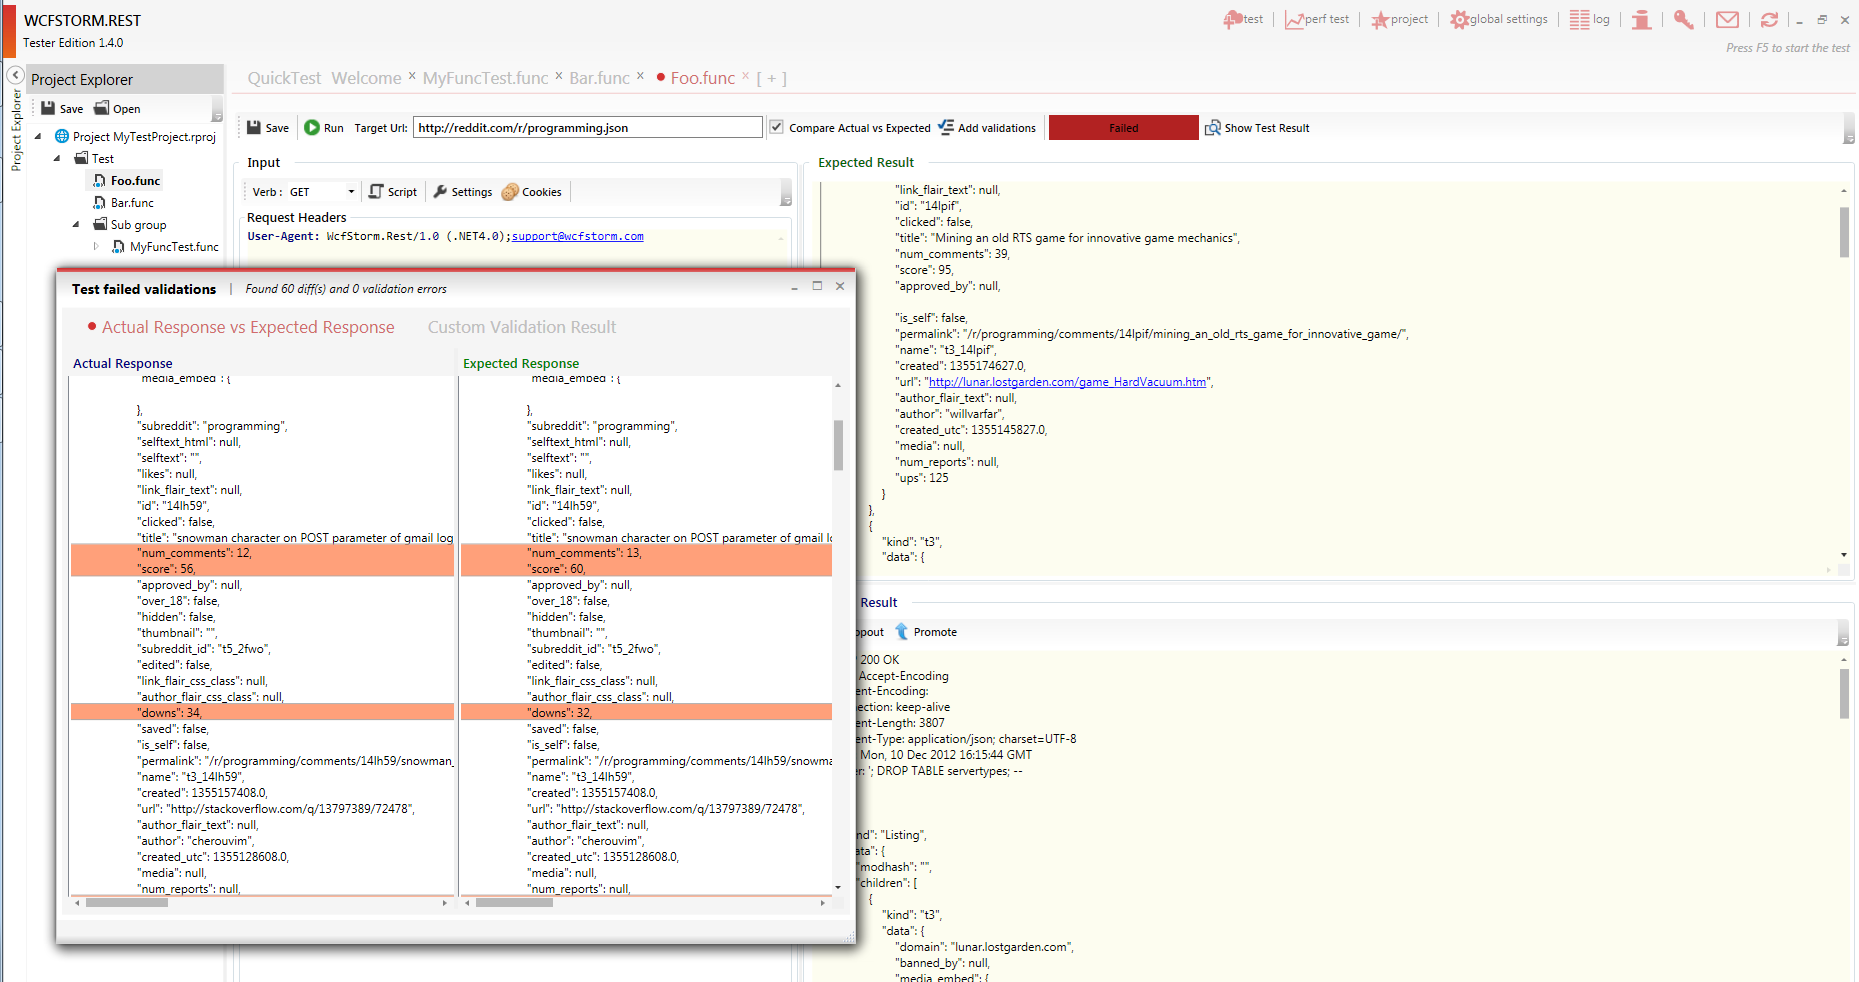
Task: Collapse Project Explorer with round arrow button
Action: point(15,75)
